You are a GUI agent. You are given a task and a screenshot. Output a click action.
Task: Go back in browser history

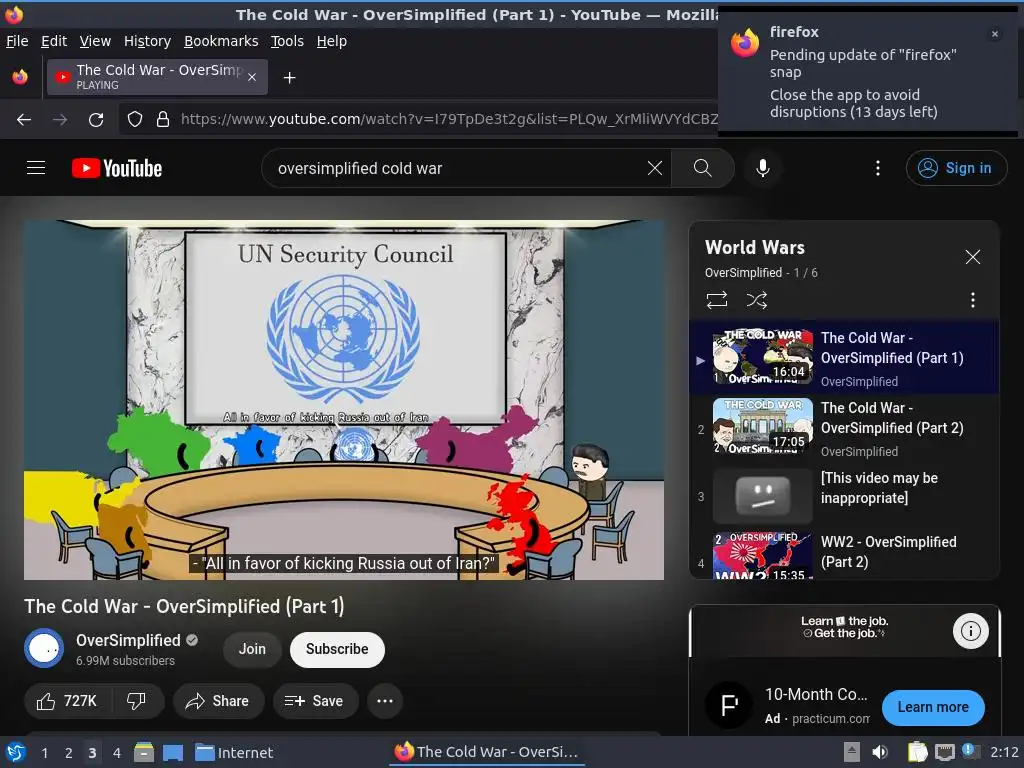coord(24,120)
